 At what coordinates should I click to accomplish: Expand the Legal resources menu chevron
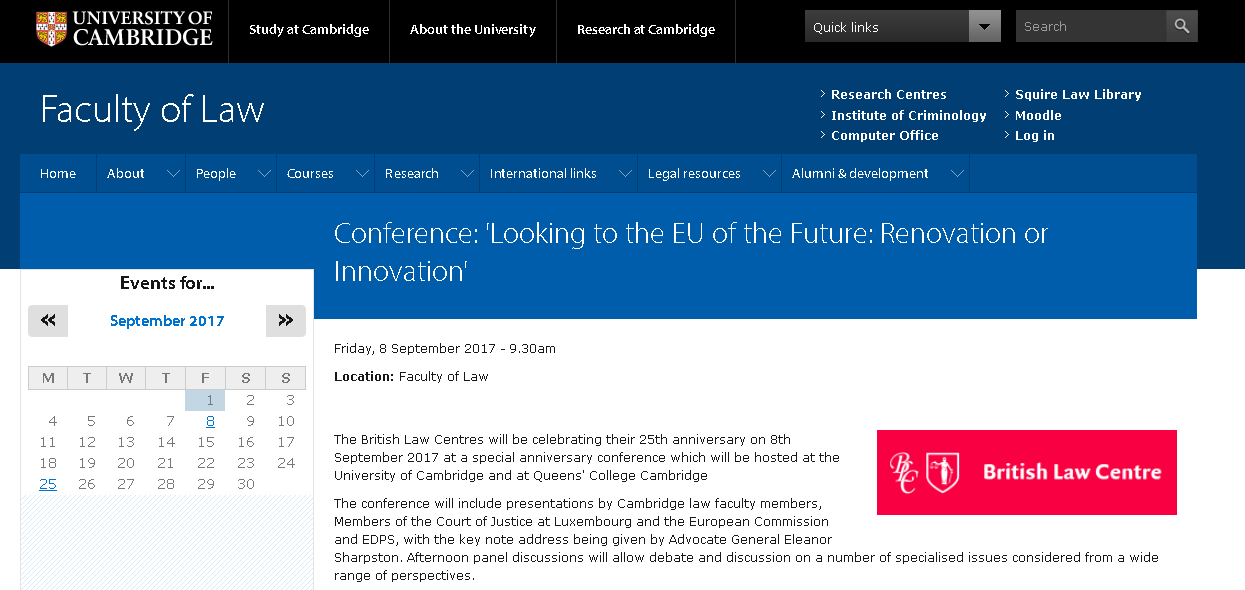[x=769, y=174]
